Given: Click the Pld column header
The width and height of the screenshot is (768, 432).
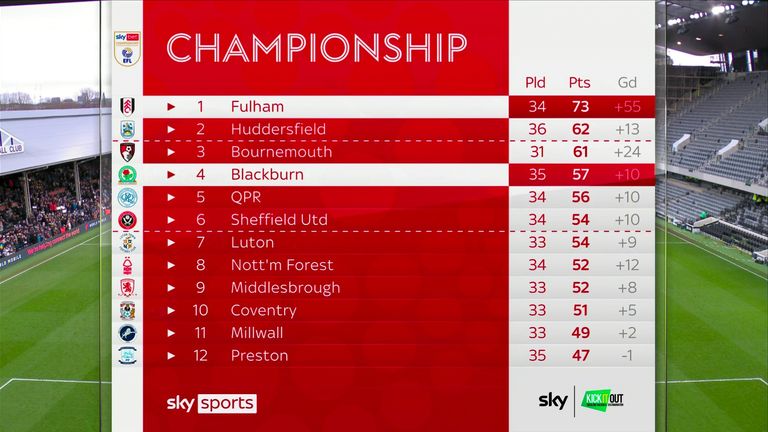Looking at the screenshot, I should click(x=535, y=82).
